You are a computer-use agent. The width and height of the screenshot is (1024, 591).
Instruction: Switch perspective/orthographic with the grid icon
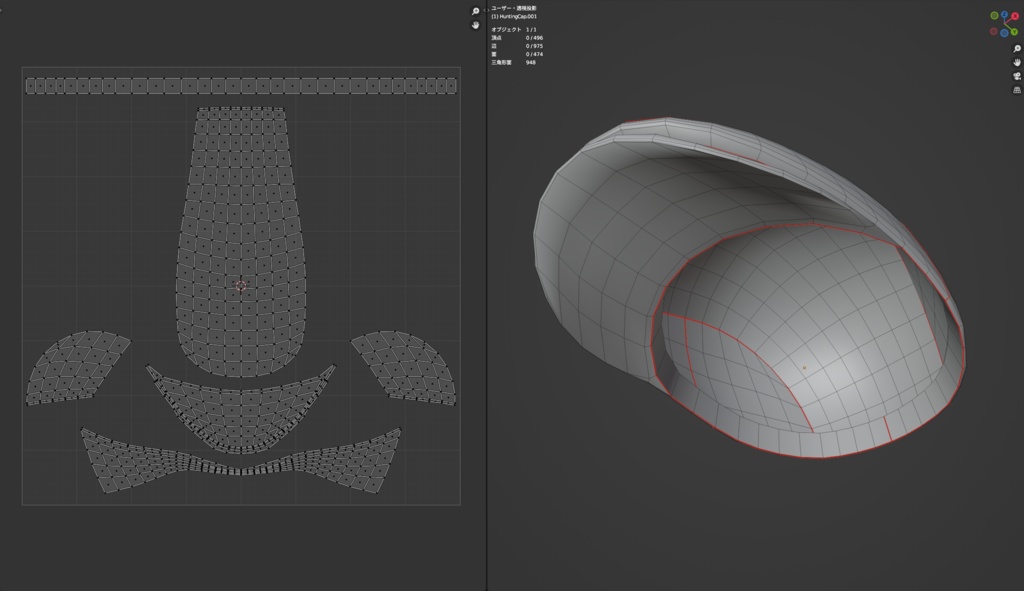1017,90
